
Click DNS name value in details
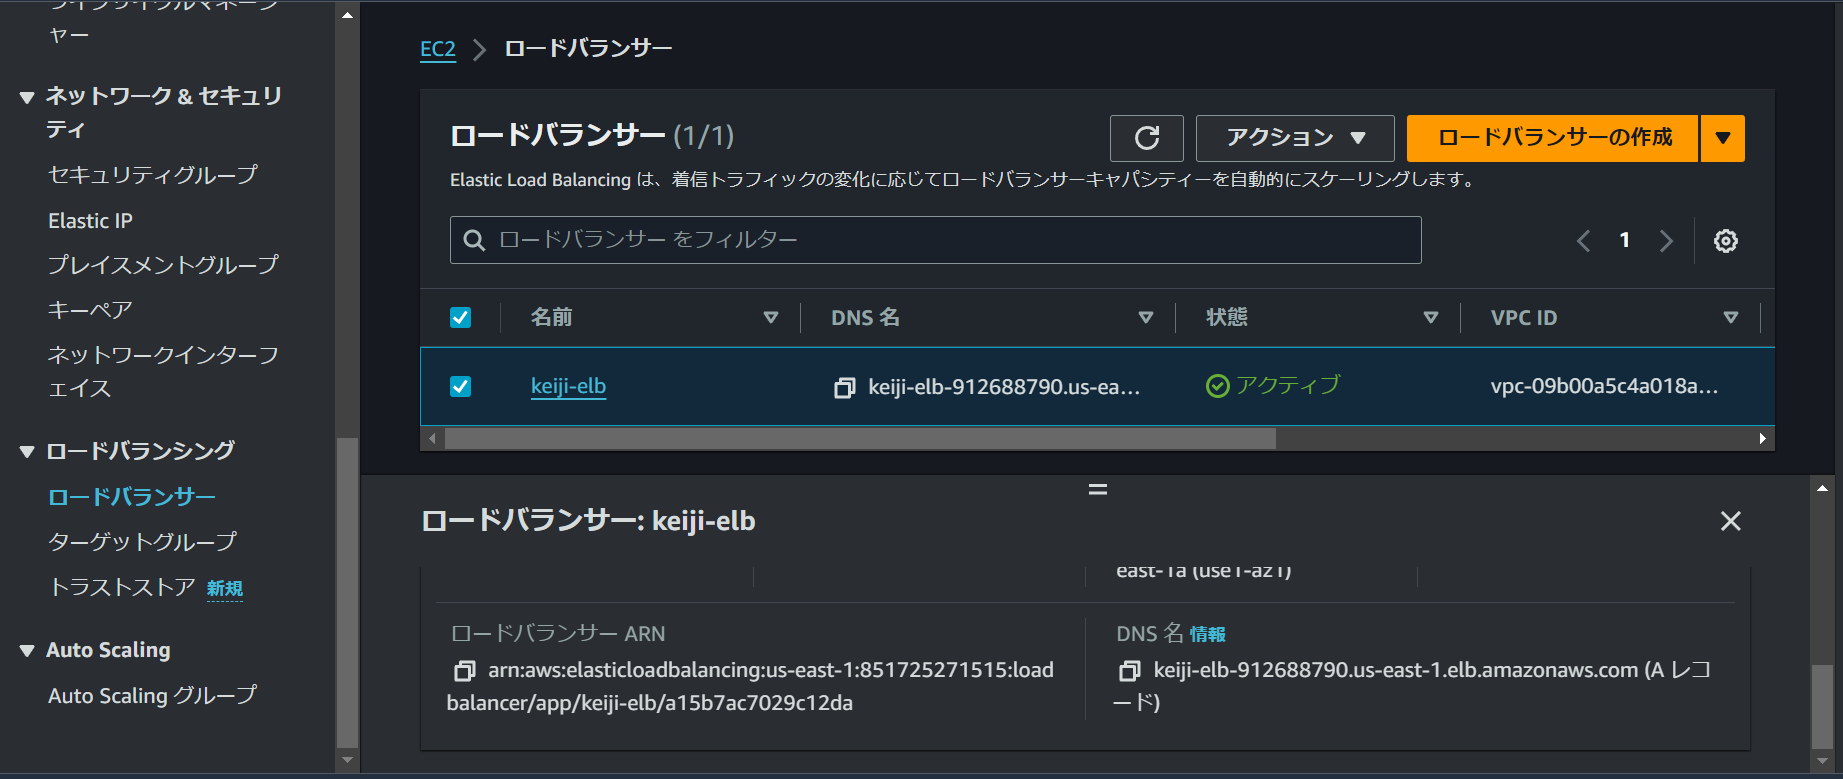tap(1412, 686)
